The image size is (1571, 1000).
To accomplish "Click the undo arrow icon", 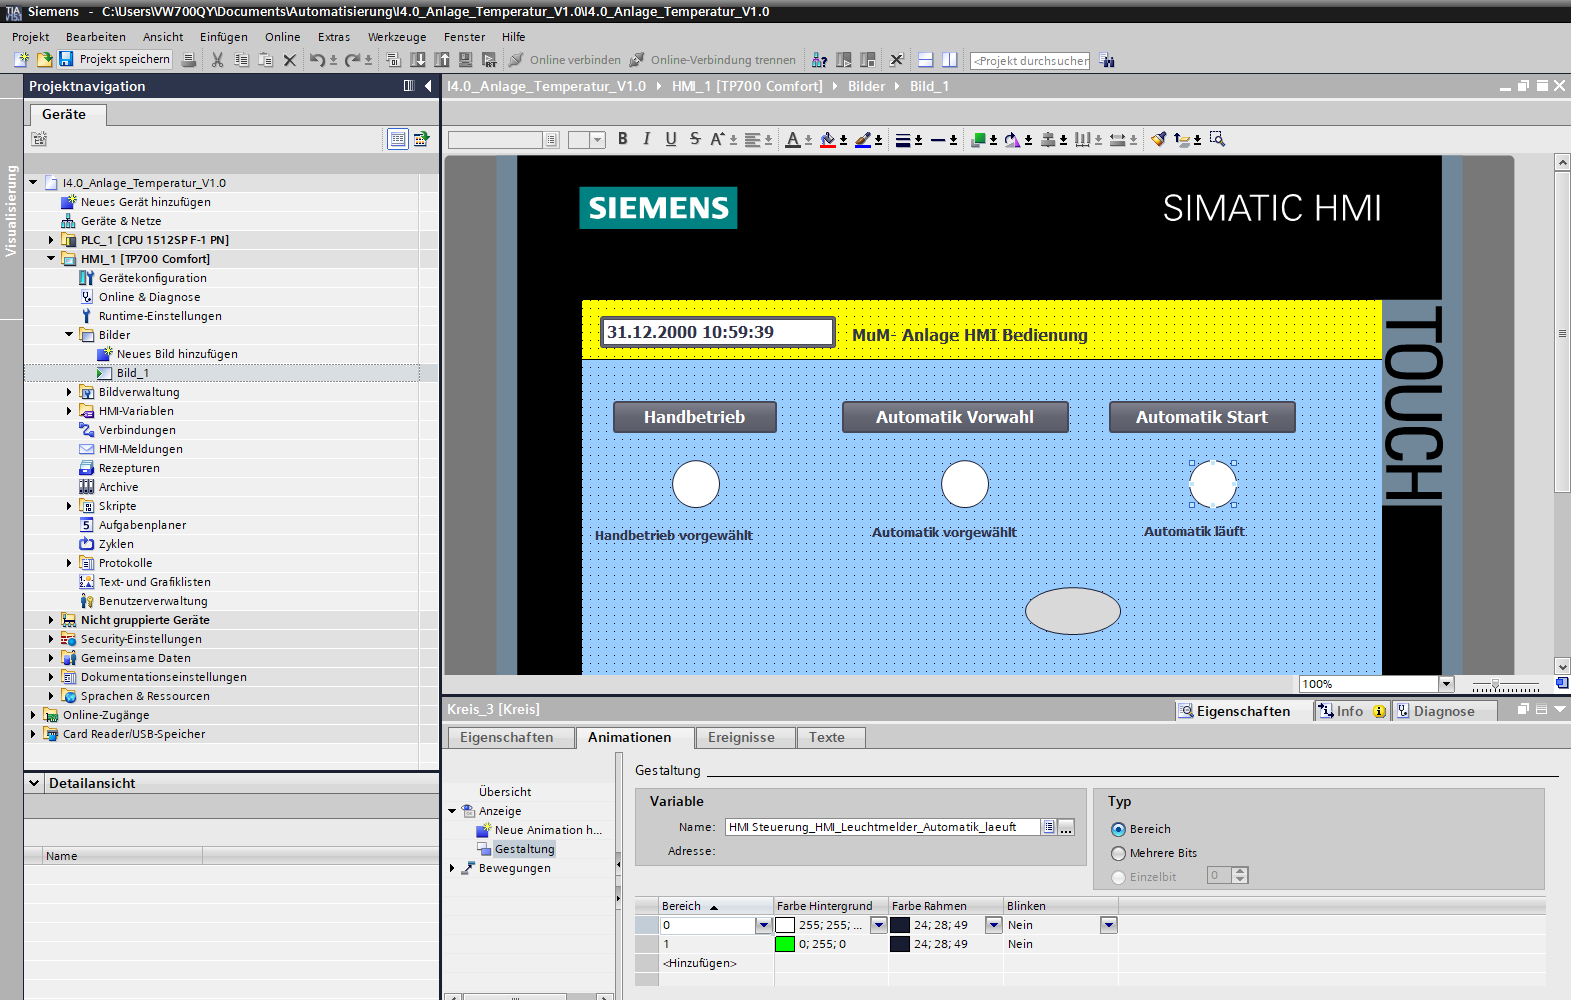I will pyautogui.click(x=316, y=60).
